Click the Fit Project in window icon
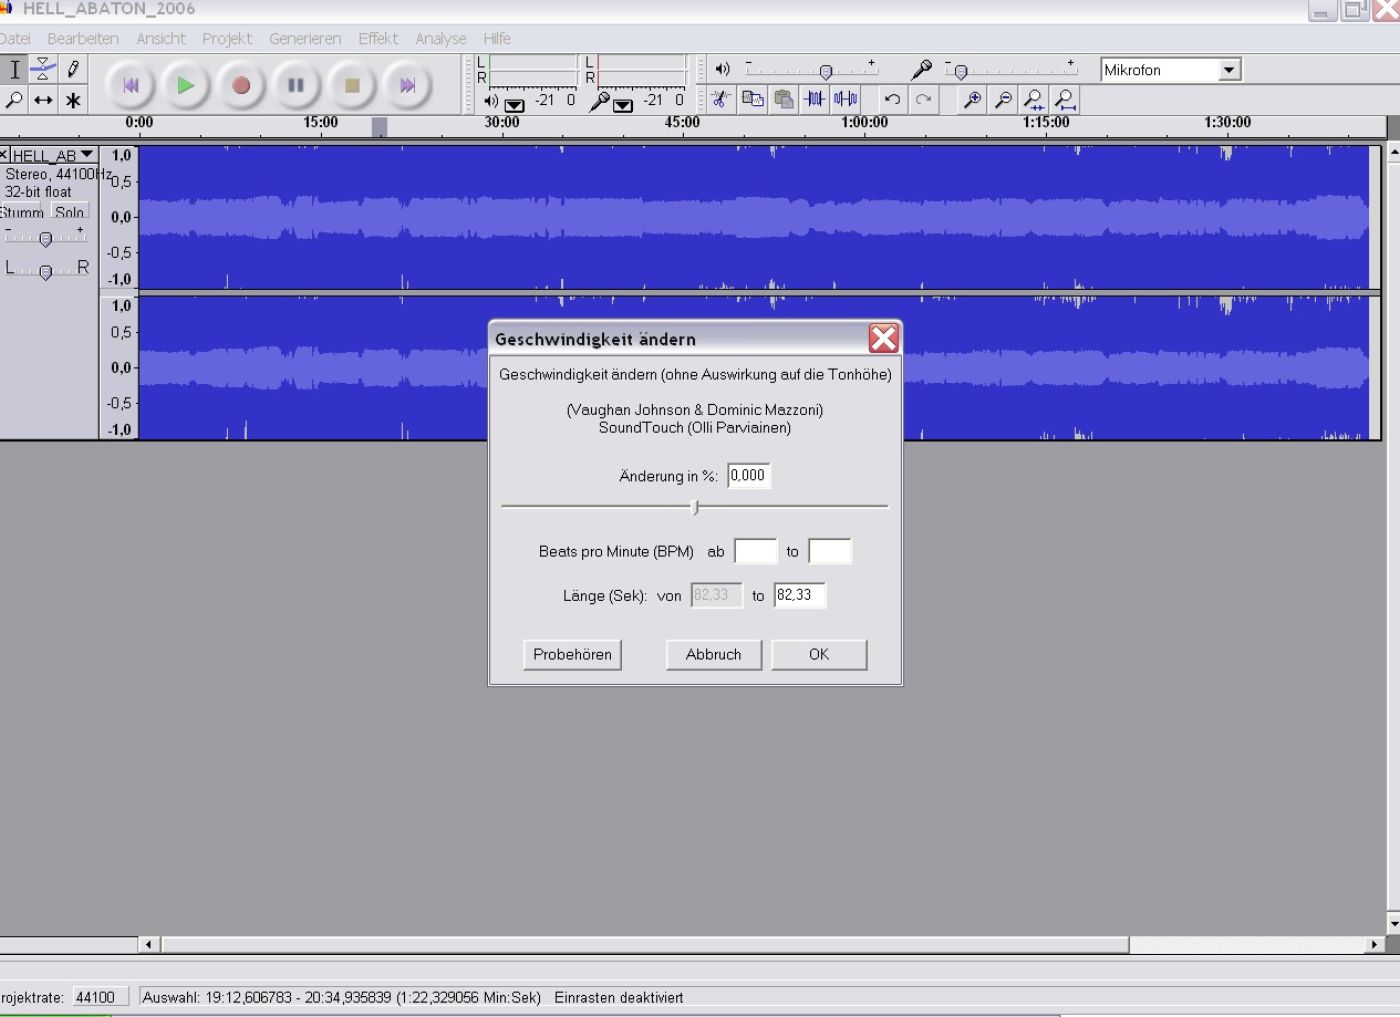 (1066, 99)
